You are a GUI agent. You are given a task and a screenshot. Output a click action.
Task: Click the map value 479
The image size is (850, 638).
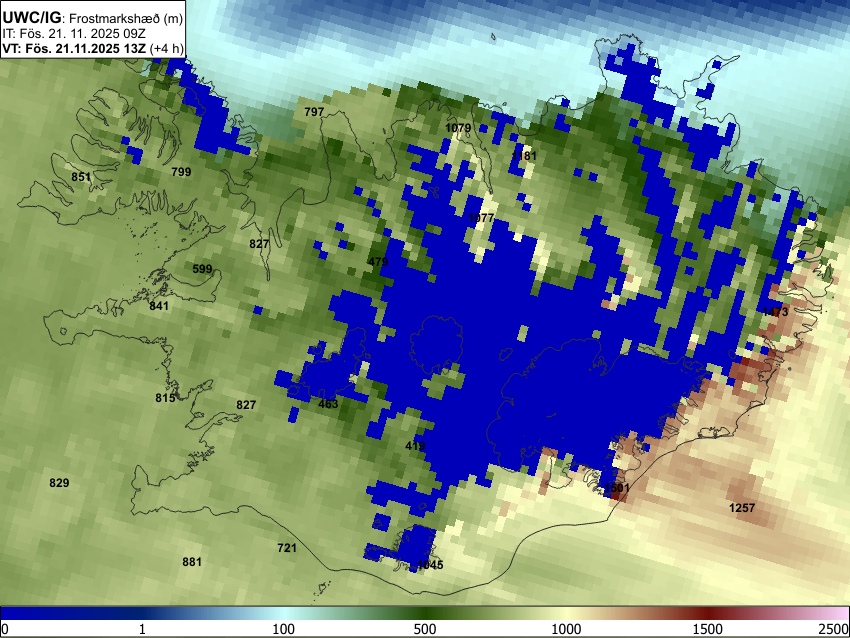coord(378,262)
